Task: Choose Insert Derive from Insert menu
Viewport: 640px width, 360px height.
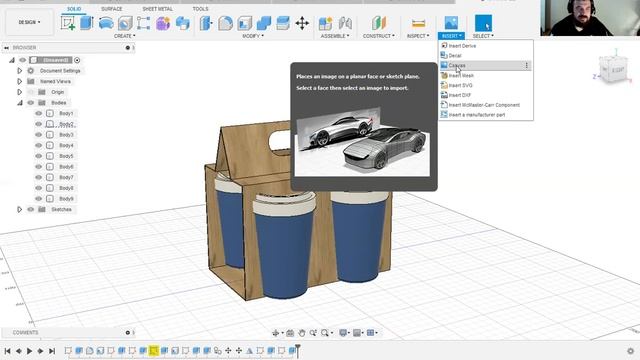Action: [486, 46]
